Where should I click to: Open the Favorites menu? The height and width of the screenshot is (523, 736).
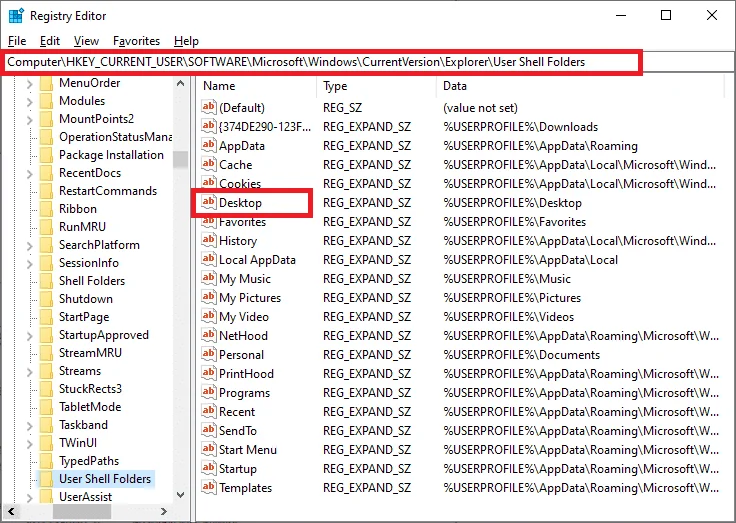coord(137,41)
